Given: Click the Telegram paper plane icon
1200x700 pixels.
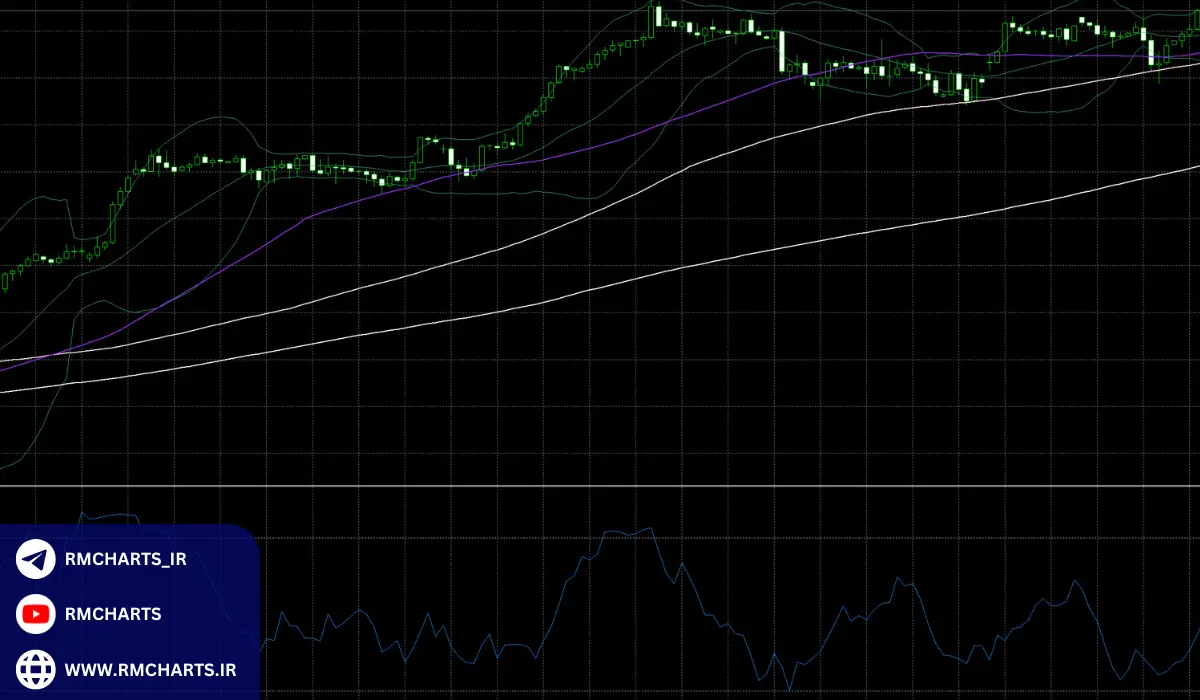Looking at the screenshot, I should click(x=36, y=559).
